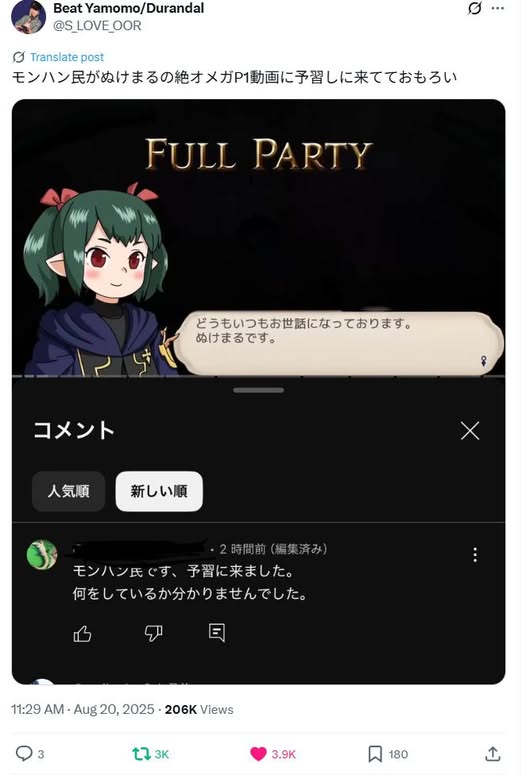Viewport: 526px width, 775px height.
Task: Click the poster's profile avatar
Action: point(29,17)
